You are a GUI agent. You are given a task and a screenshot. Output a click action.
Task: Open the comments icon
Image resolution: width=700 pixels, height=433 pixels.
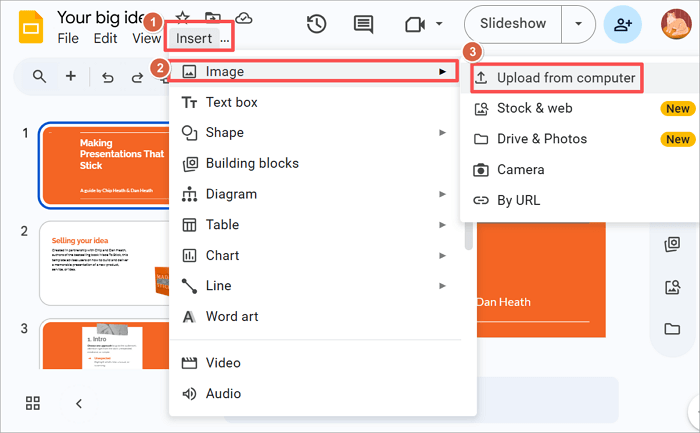363,24
